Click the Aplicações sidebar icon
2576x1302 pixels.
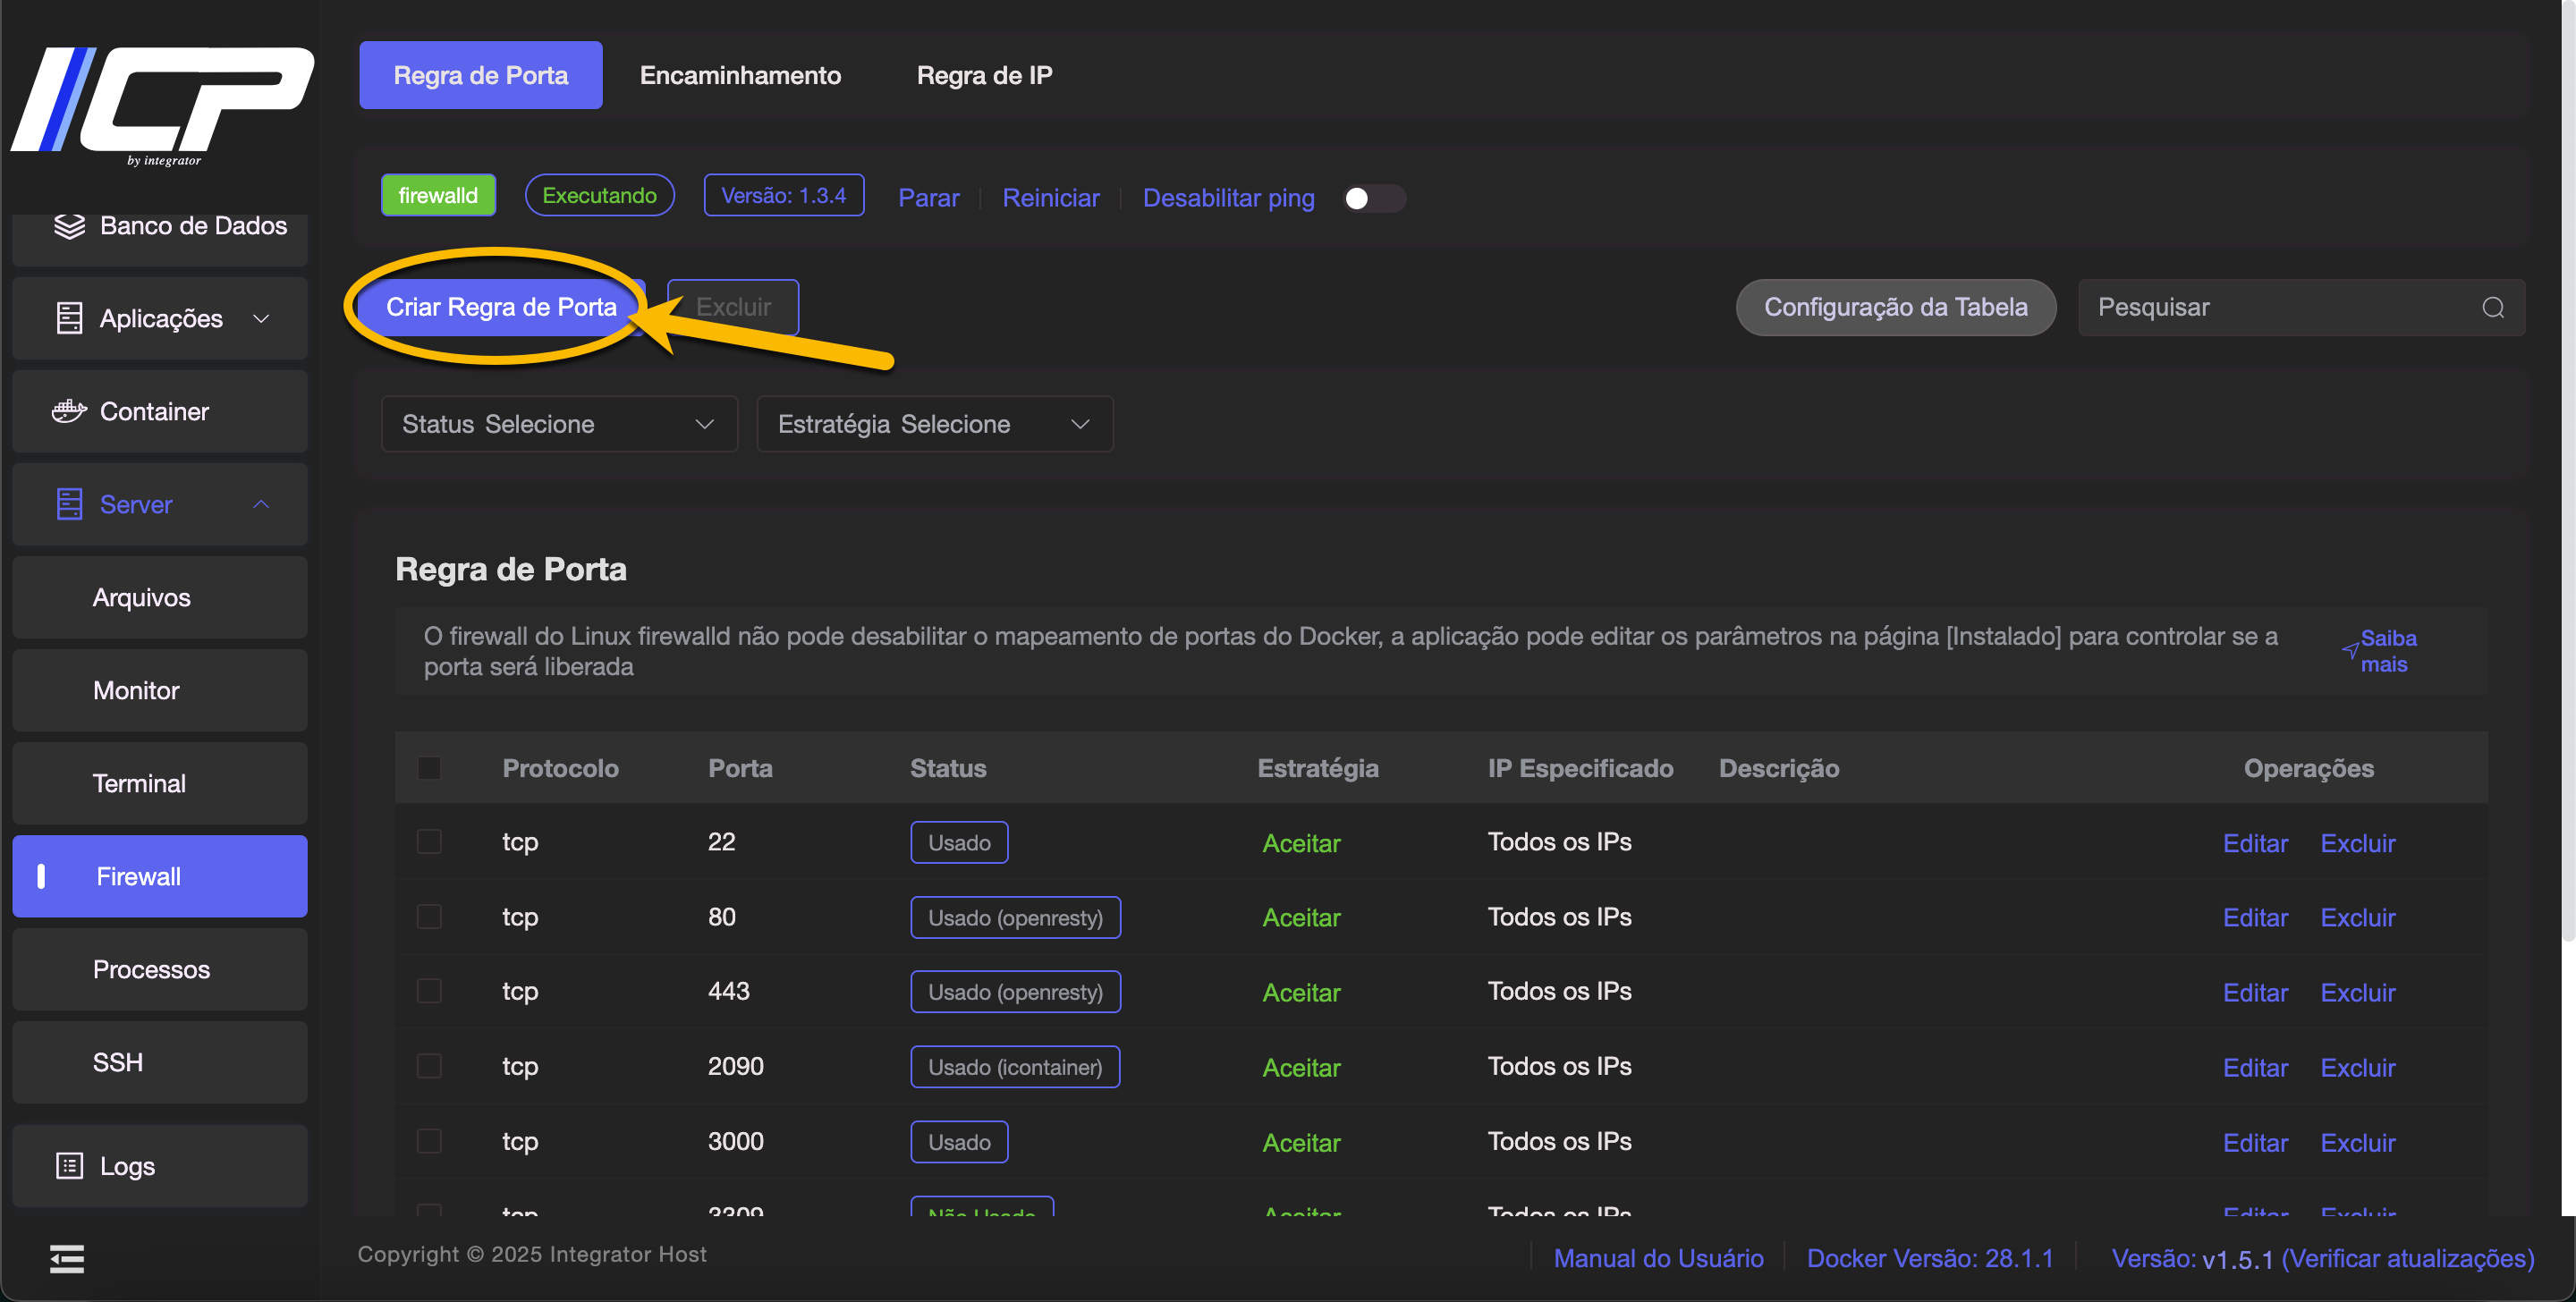(69, 318)
